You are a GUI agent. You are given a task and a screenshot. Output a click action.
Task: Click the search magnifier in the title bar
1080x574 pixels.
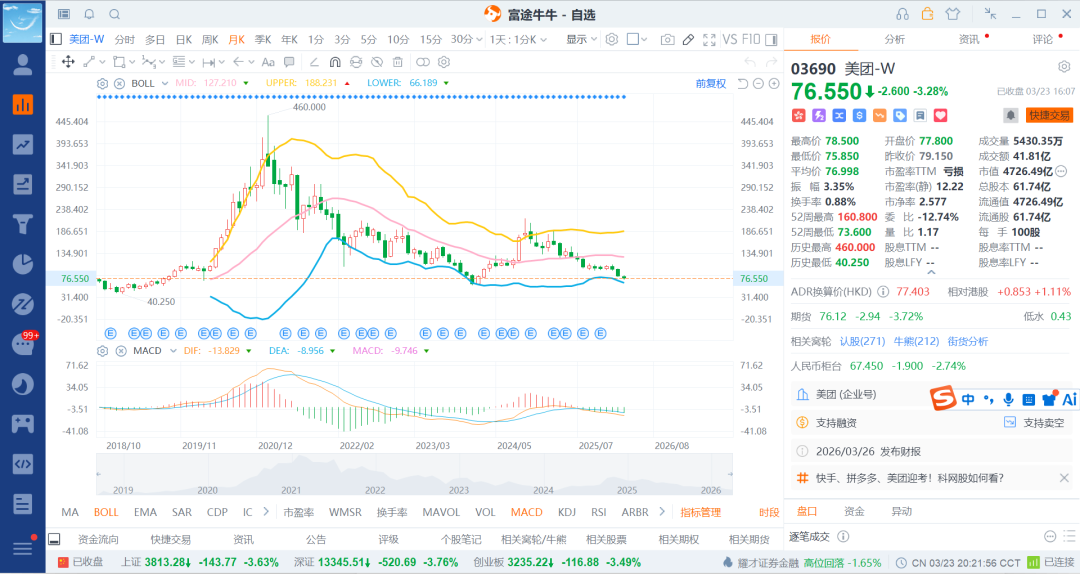pyautogui.click(x=114, y=14)
